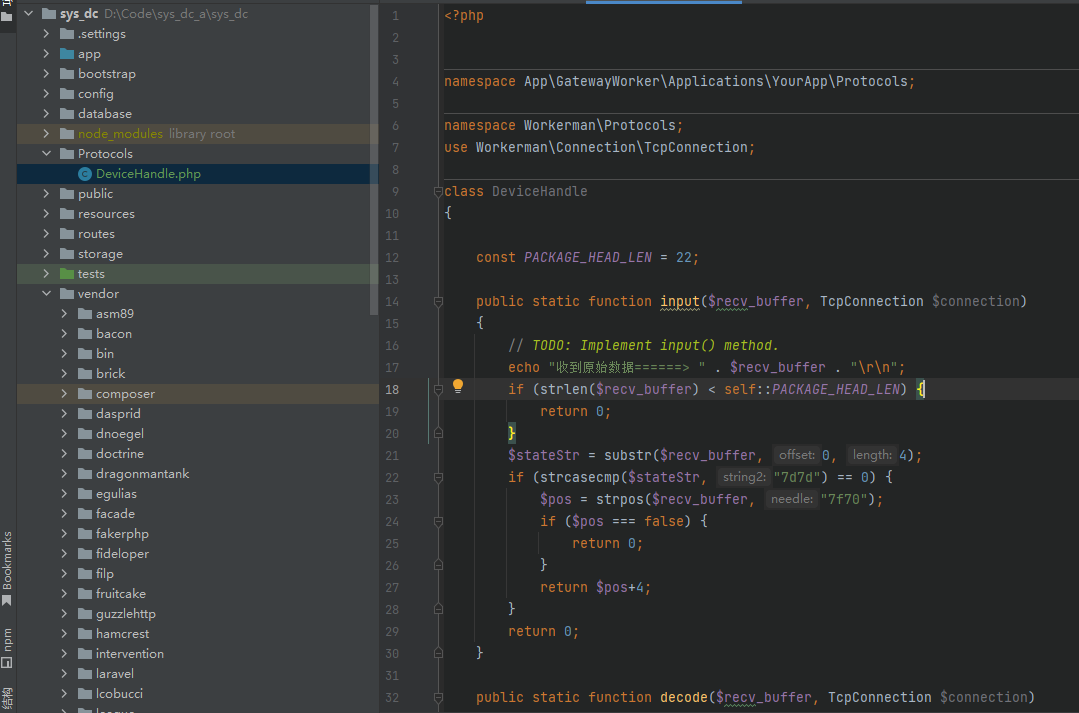Select the laravel folder name

[115, 673]
